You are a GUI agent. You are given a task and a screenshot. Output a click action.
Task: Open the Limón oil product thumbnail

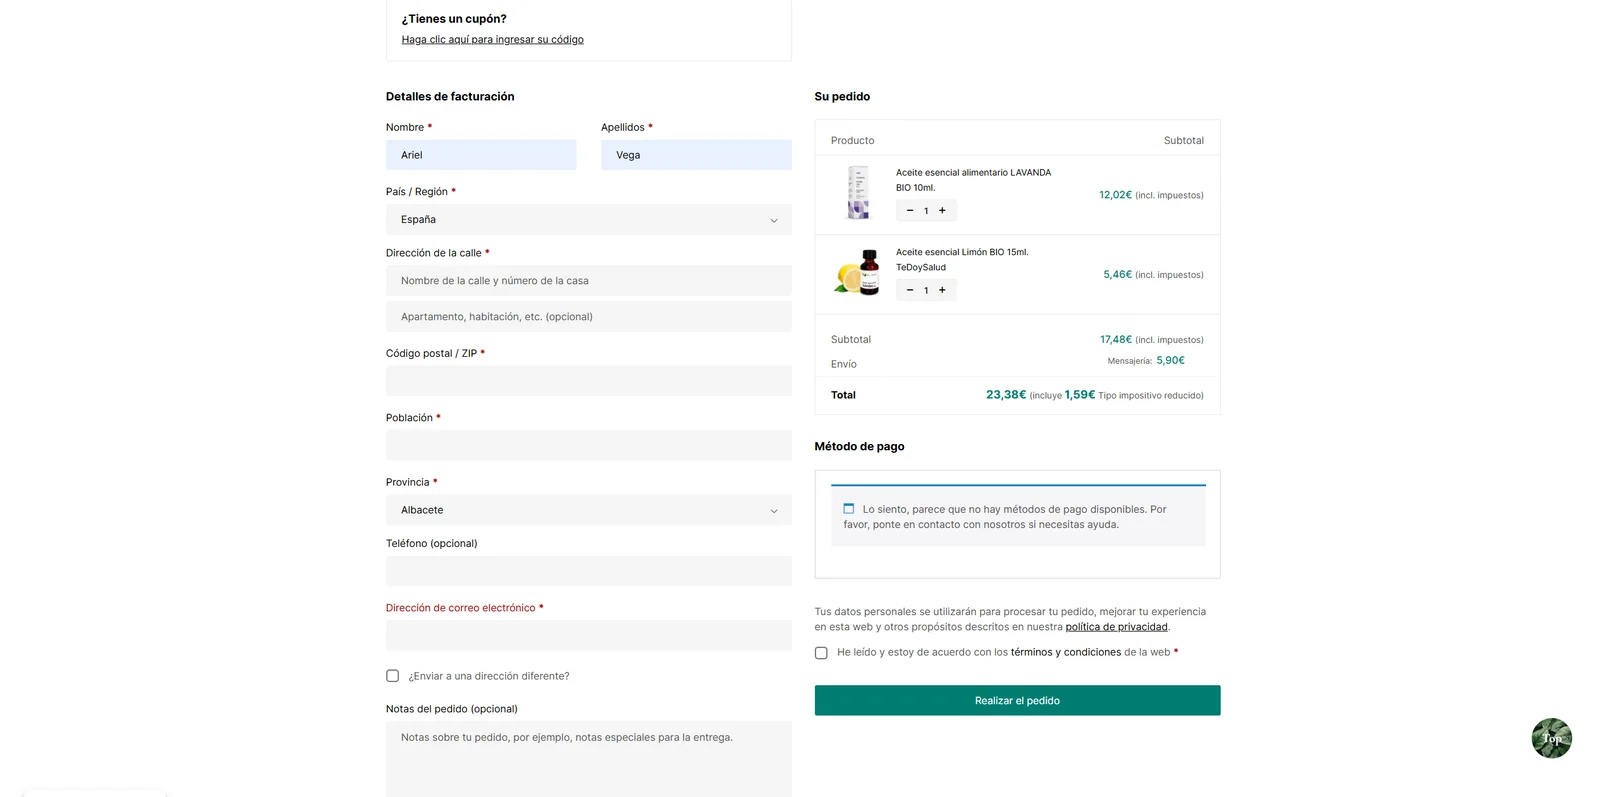(x=857, y=273)
